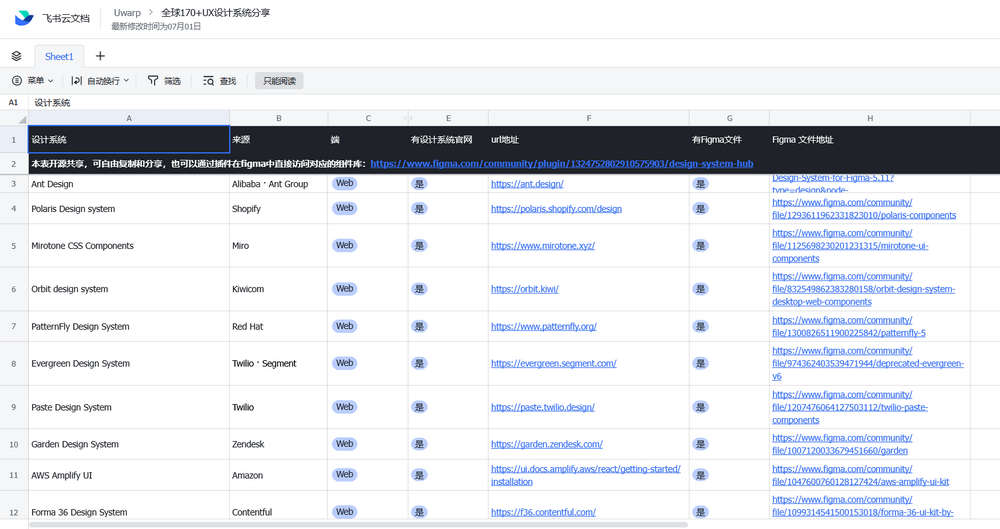Image resolution: width=1000 pixels, height=529 pixels.
Task: Click the hidden column D indicator
Action: click(408, 118)
